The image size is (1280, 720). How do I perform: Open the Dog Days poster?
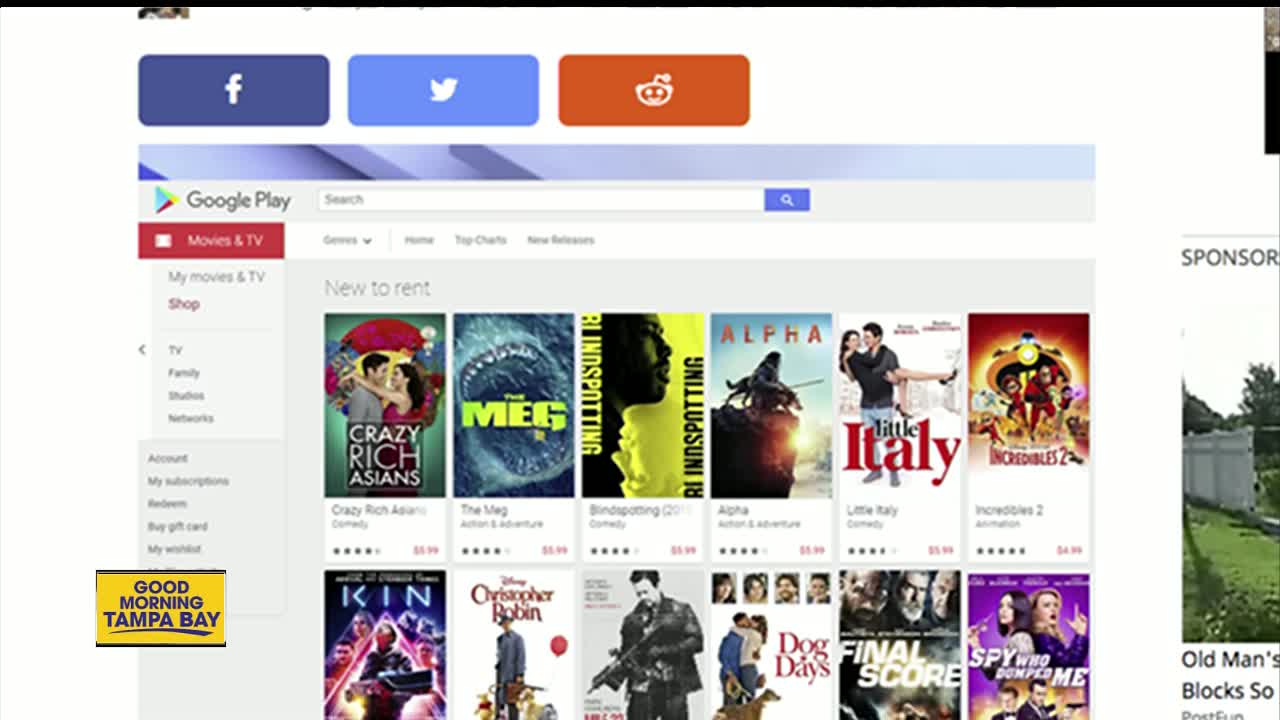point(771,645)
